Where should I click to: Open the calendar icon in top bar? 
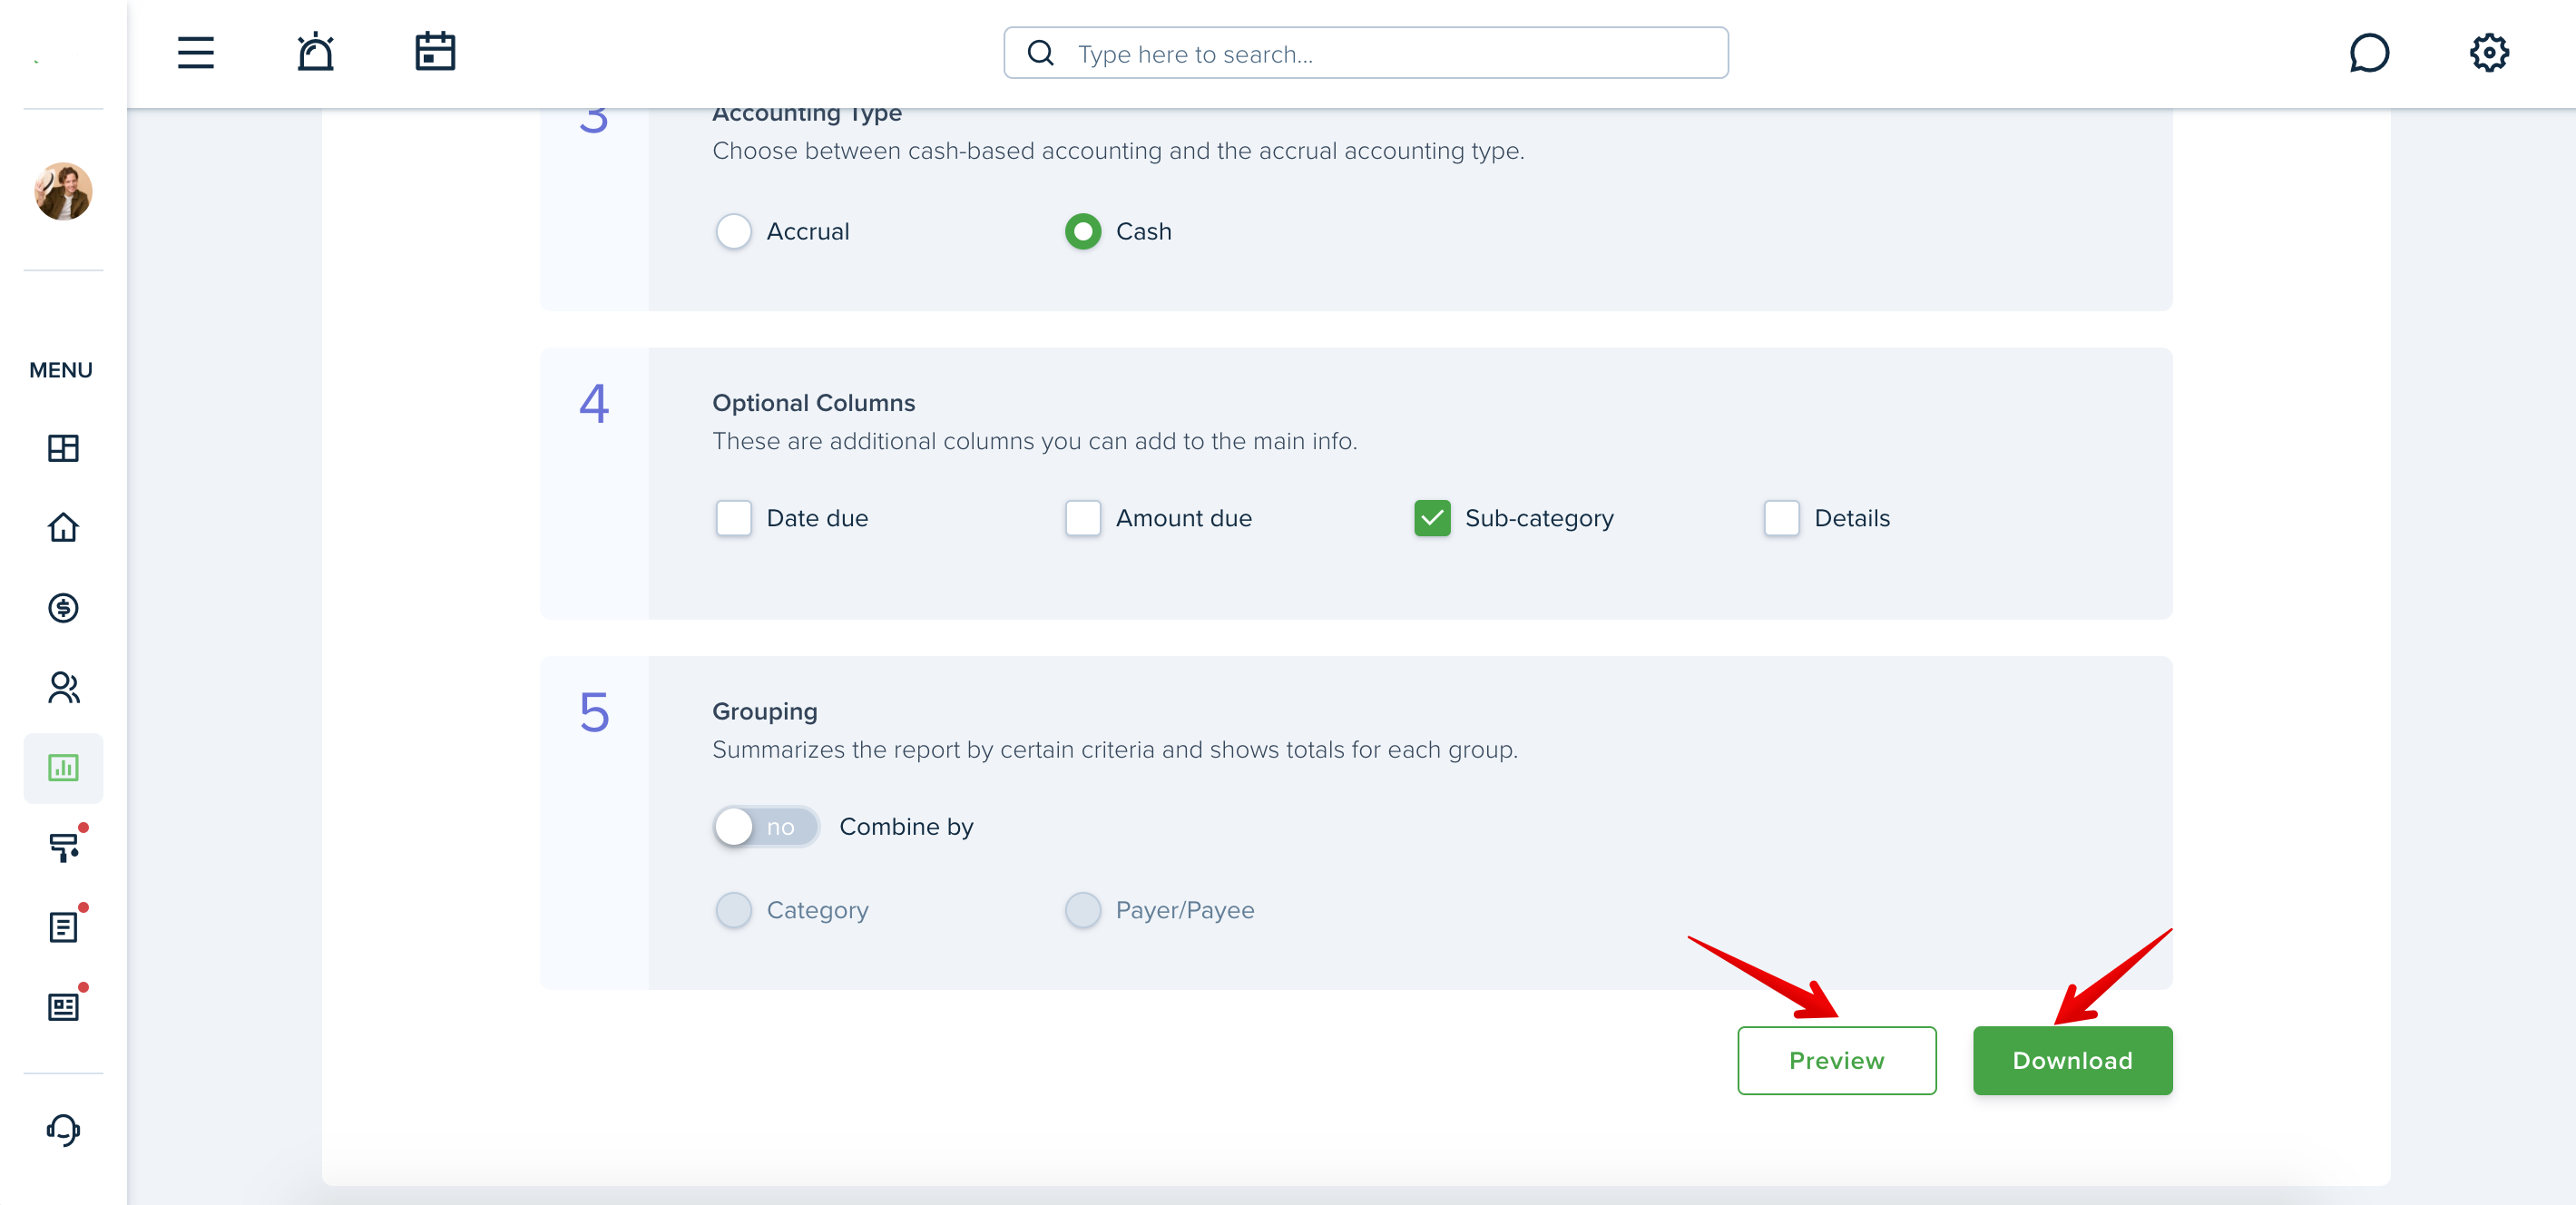coord(435,52)
